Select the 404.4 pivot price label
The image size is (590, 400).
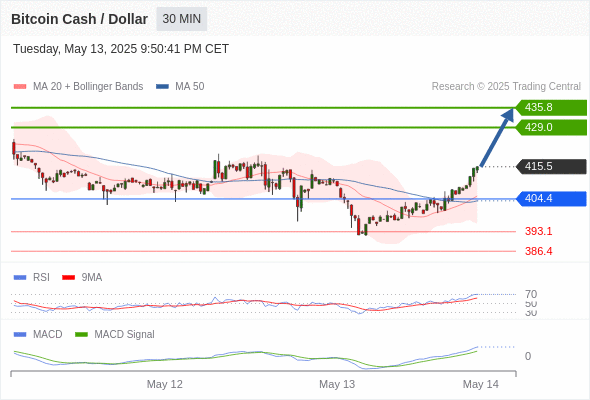pyautogui.click(x=551, y=199)
